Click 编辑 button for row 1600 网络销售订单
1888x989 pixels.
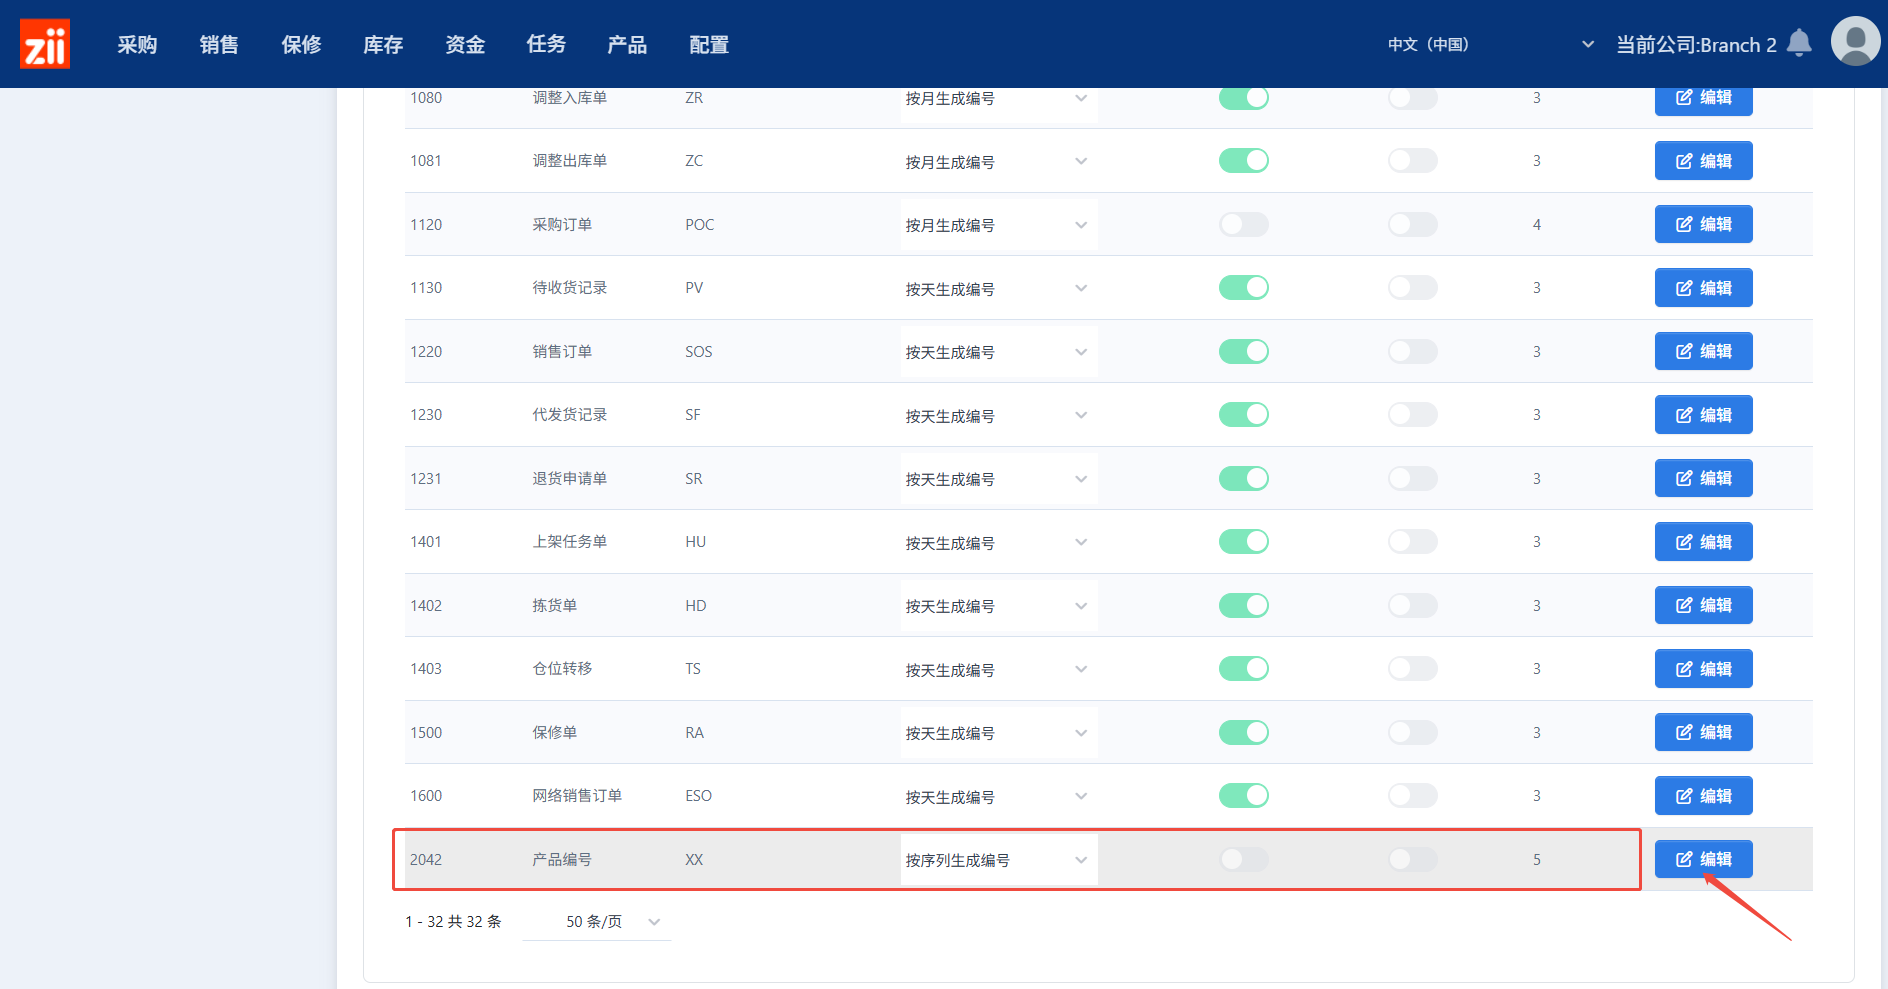(1703, 796)
